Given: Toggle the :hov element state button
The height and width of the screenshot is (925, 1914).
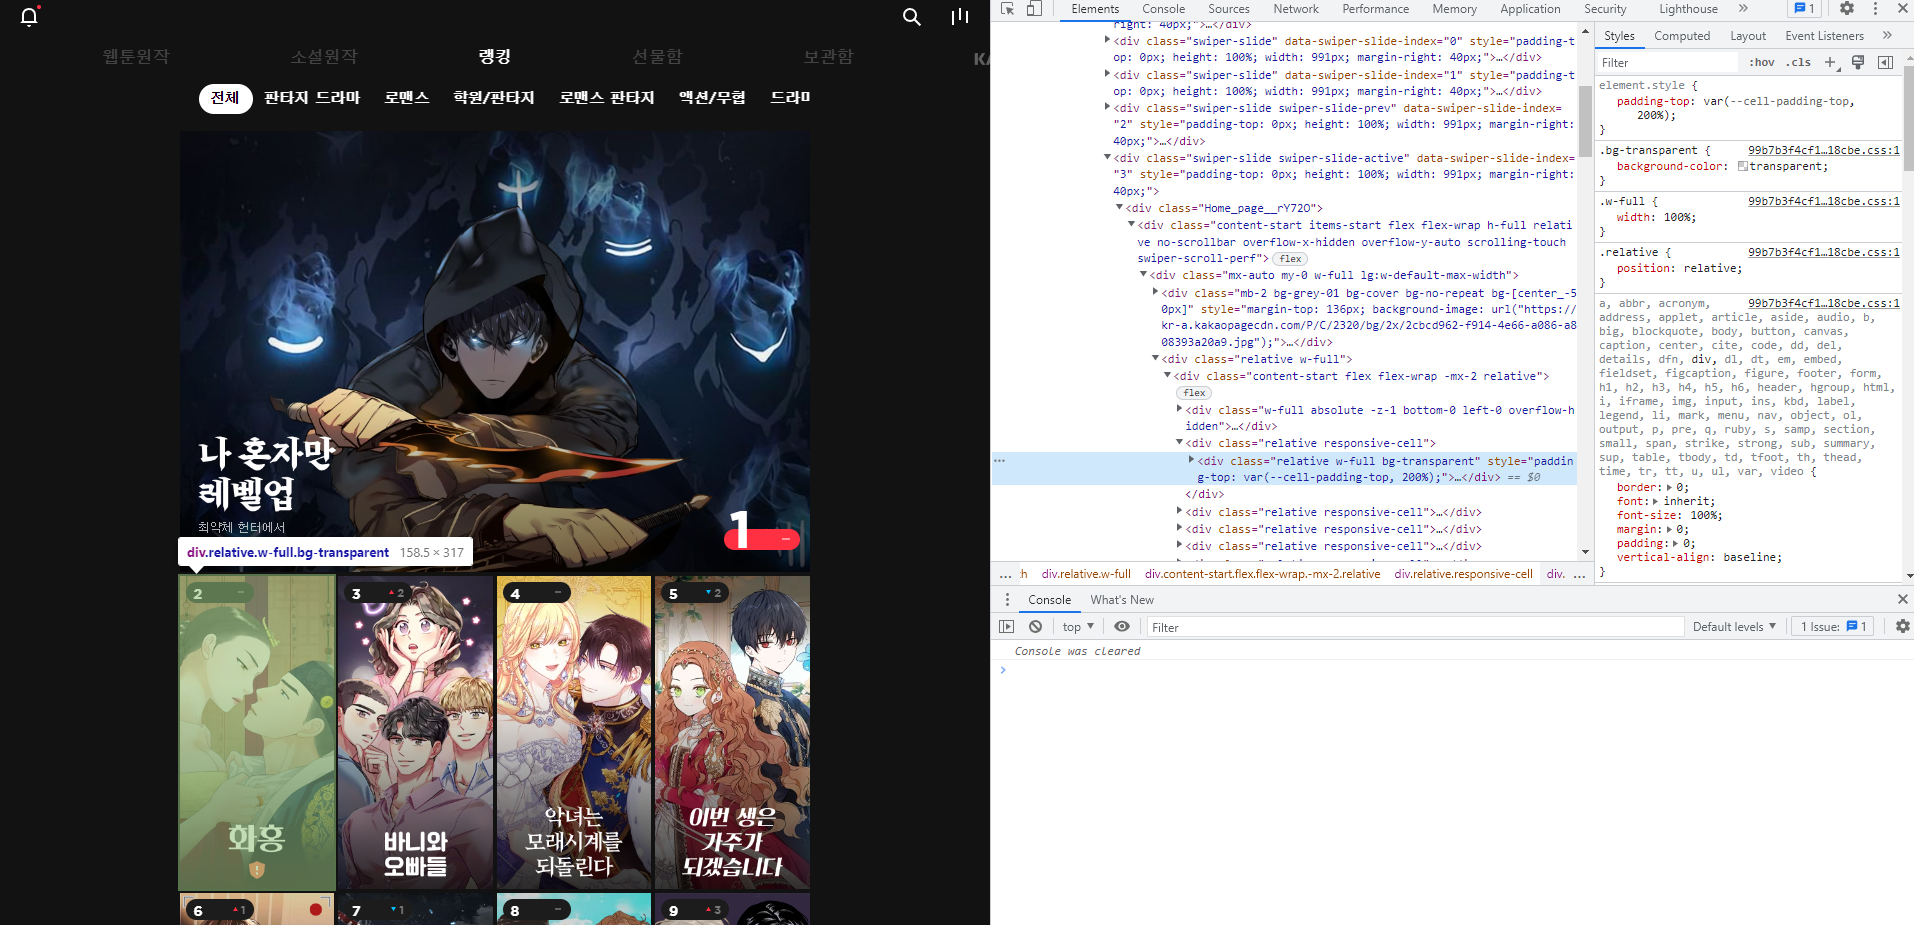Looking at the screenshot, I should click(x=1762, y=62).
